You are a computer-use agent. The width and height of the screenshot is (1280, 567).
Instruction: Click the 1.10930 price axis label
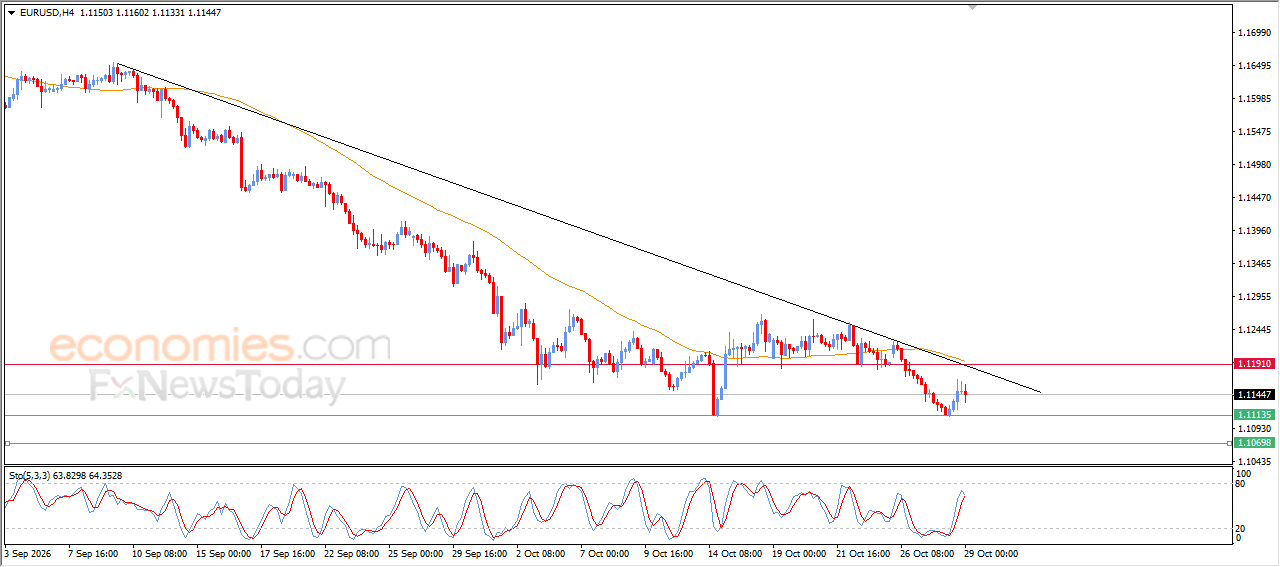click(1253, 429)
